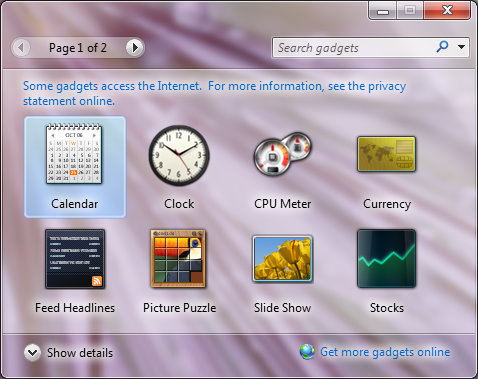The image size is (478, 379).
Task: Click the CPU Meter label text
Action: click(282, 204)
